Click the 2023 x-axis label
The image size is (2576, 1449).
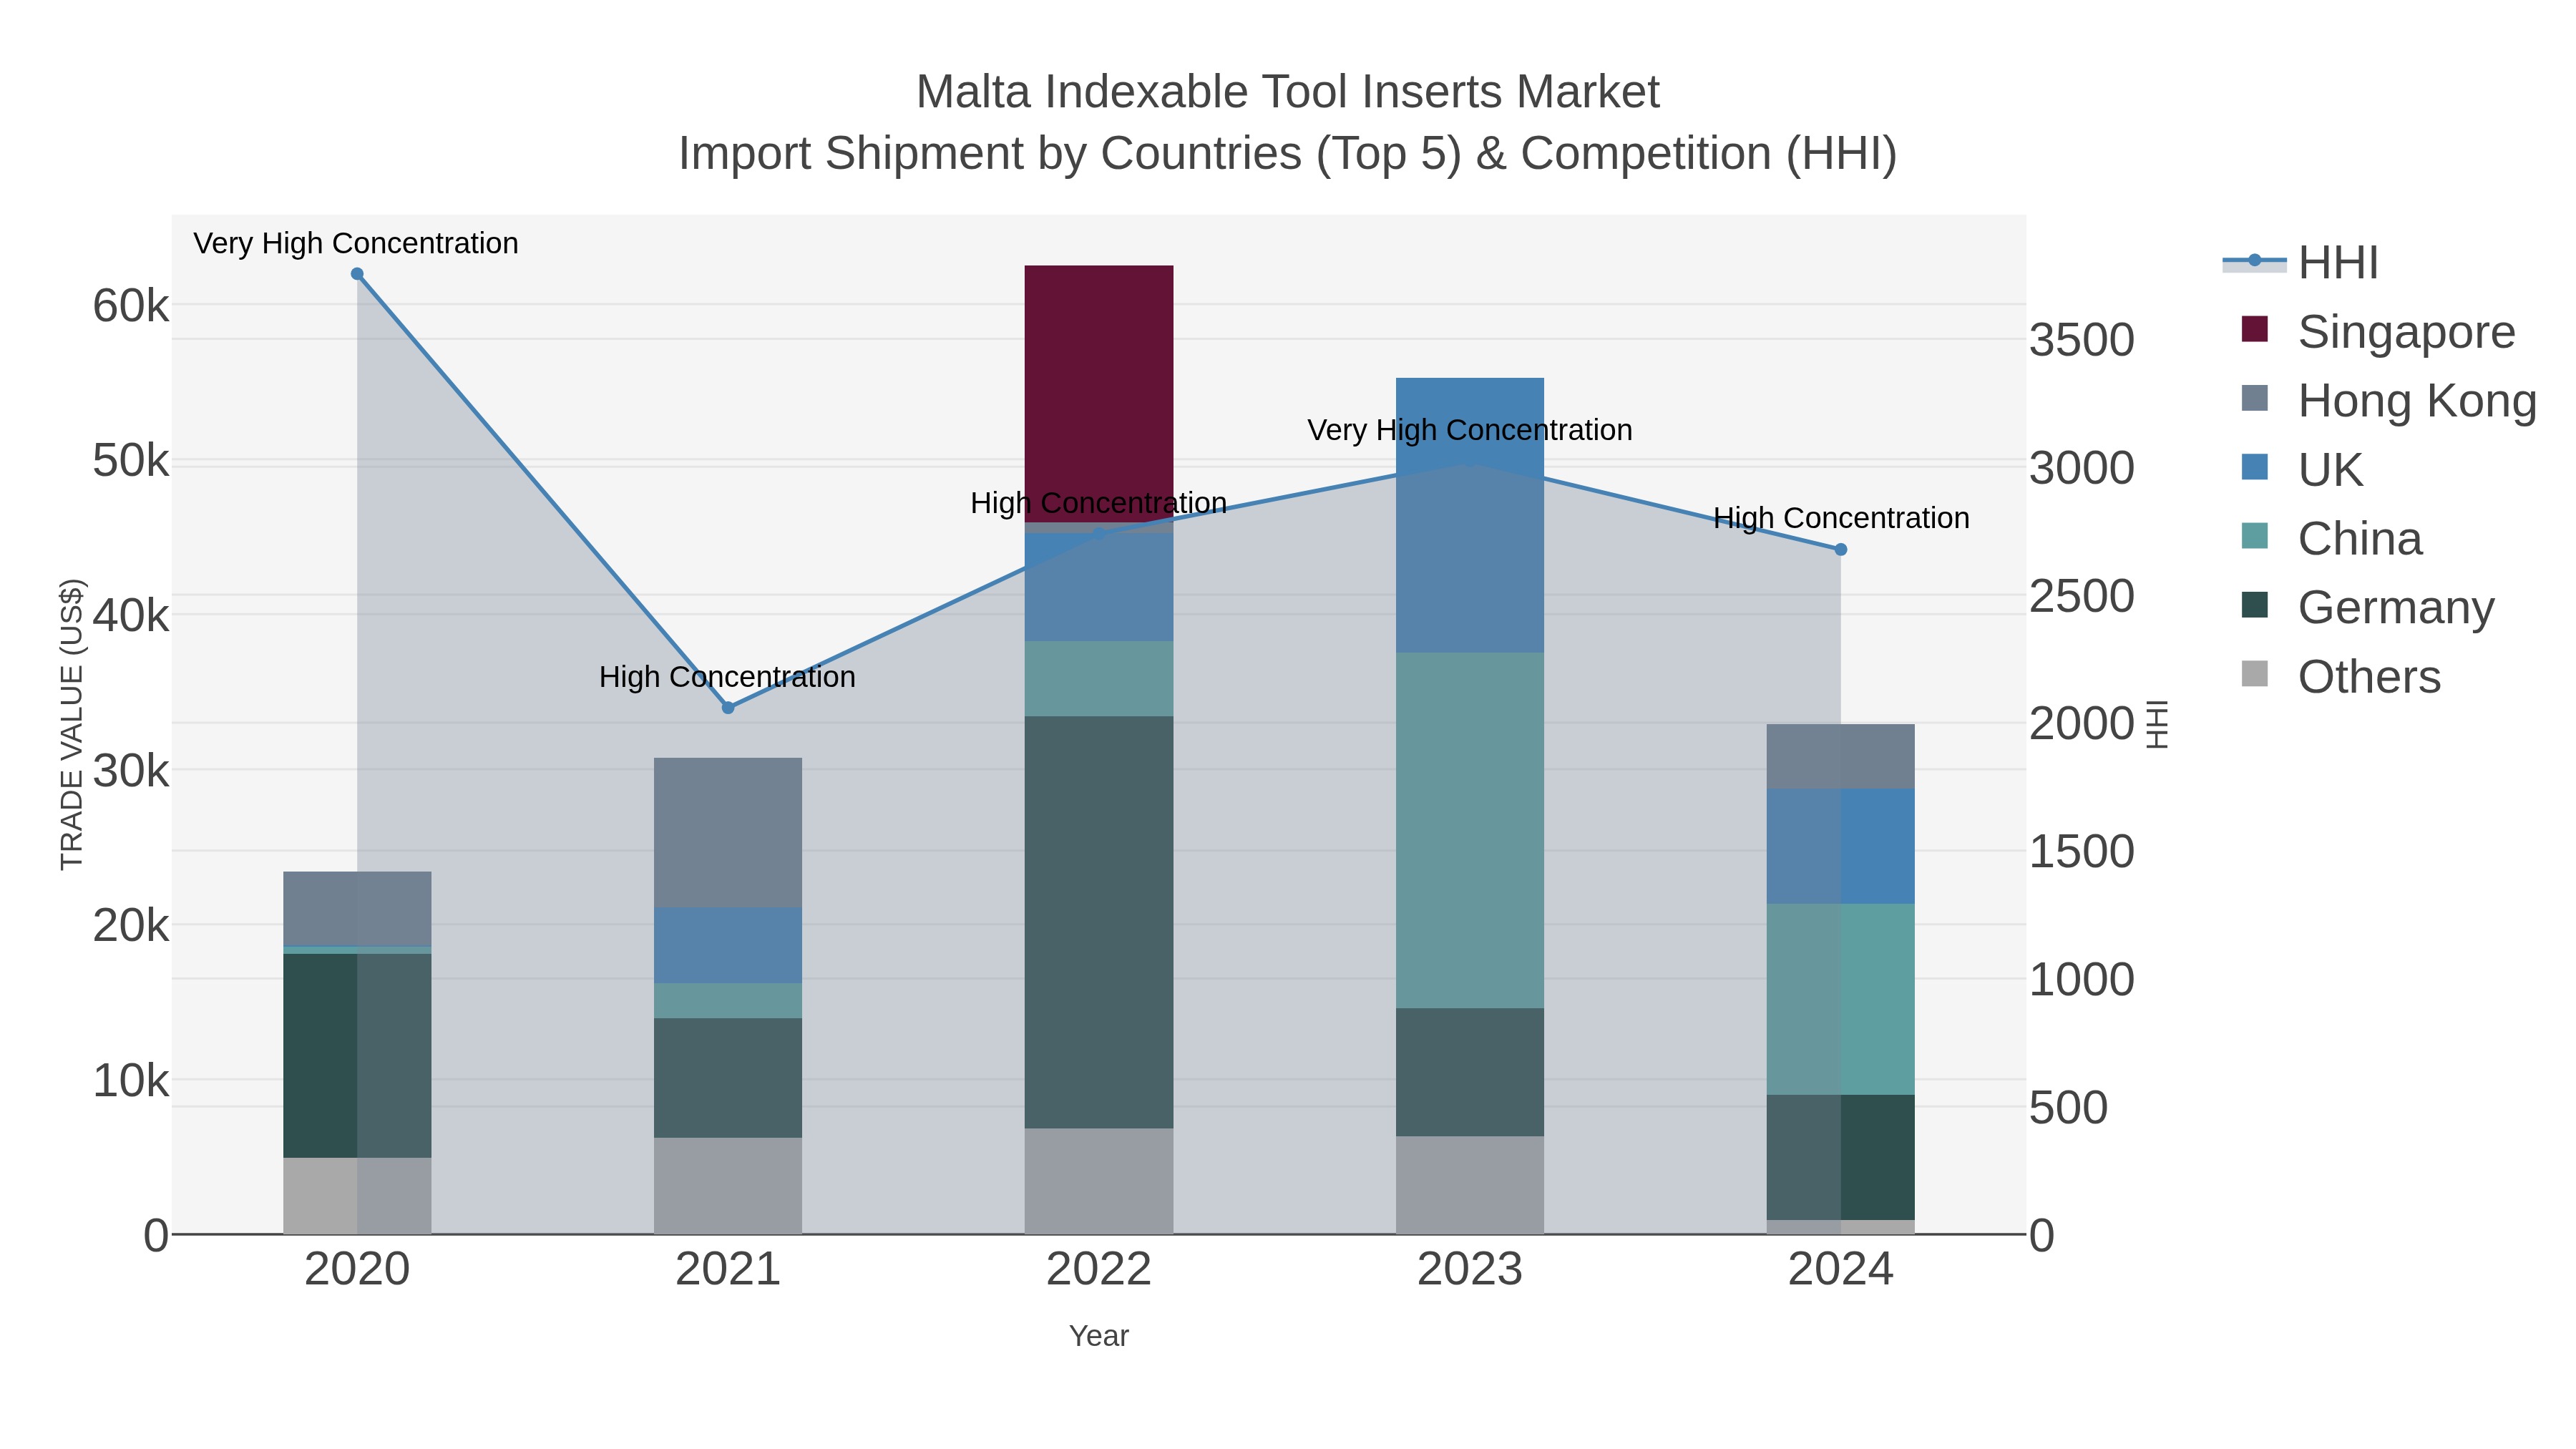[1470, 1270]
